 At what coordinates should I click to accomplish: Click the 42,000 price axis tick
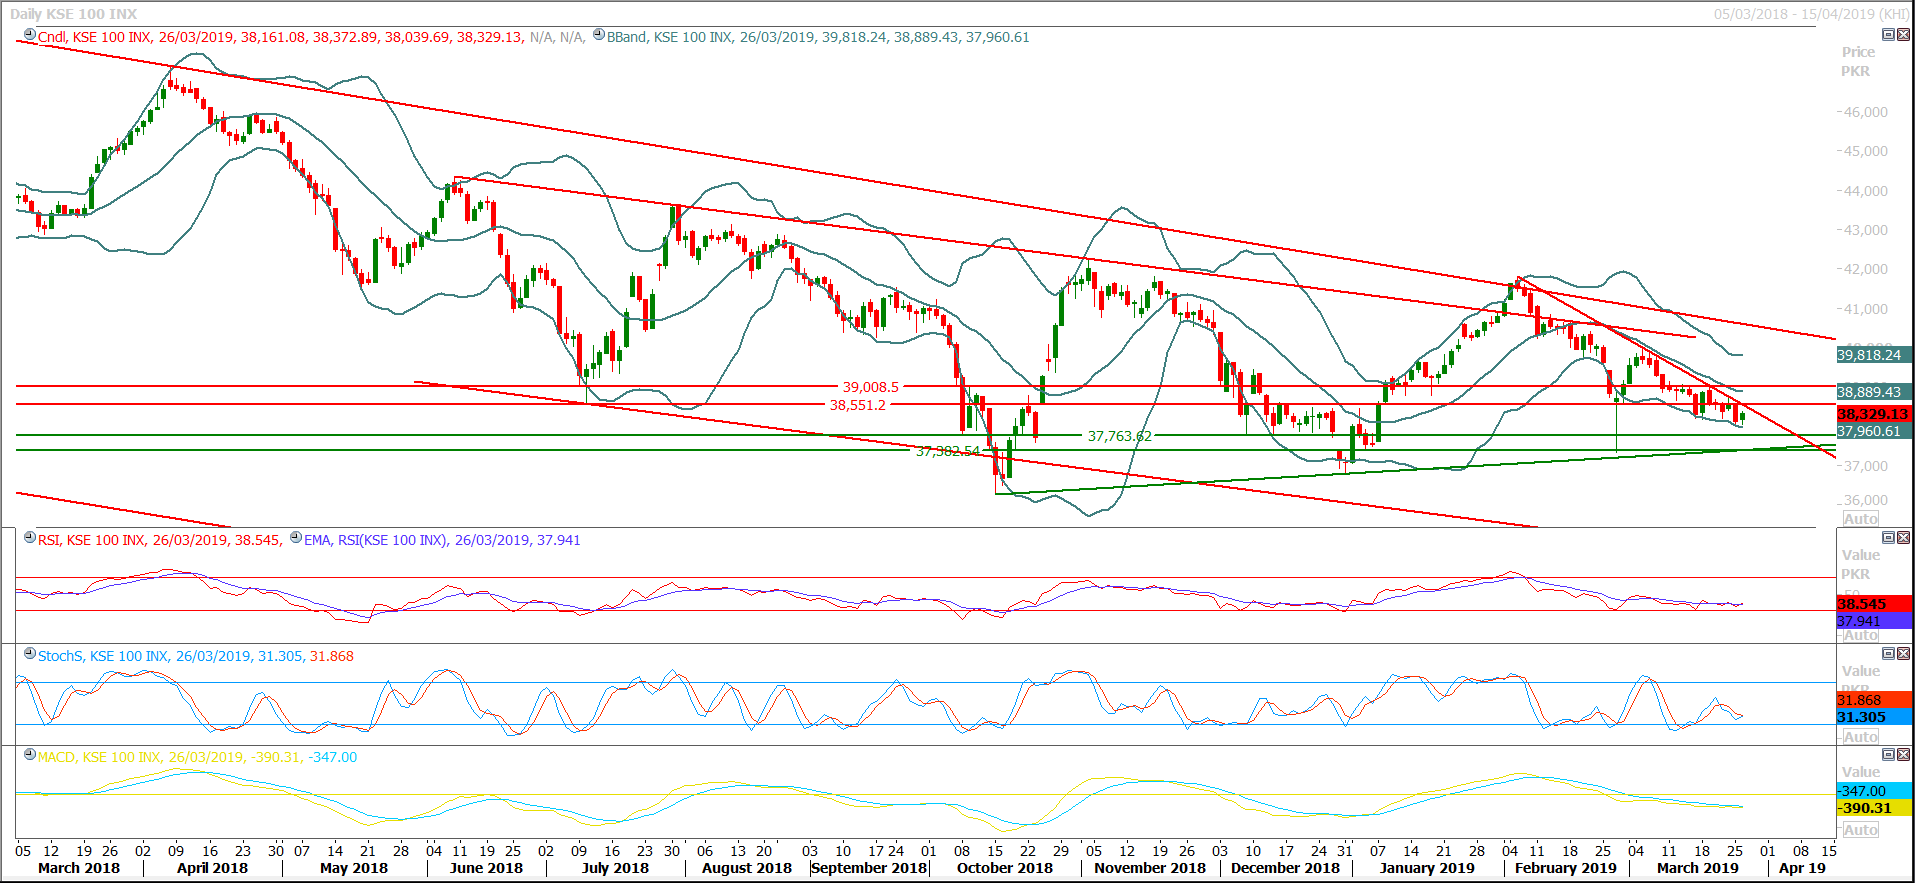pyautogui.click(x=1866, y=269)
